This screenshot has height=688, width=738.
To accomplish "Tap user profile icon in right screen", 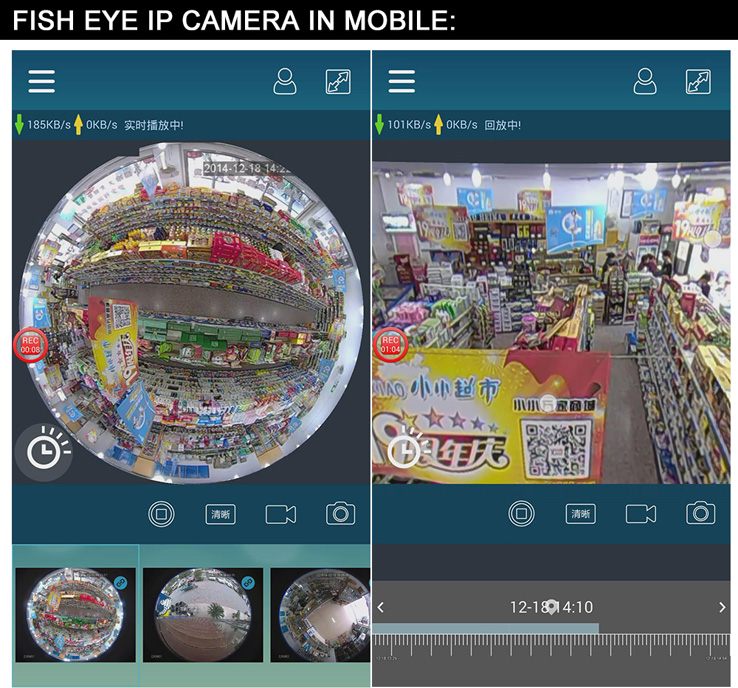I will (x=645, y=82).
